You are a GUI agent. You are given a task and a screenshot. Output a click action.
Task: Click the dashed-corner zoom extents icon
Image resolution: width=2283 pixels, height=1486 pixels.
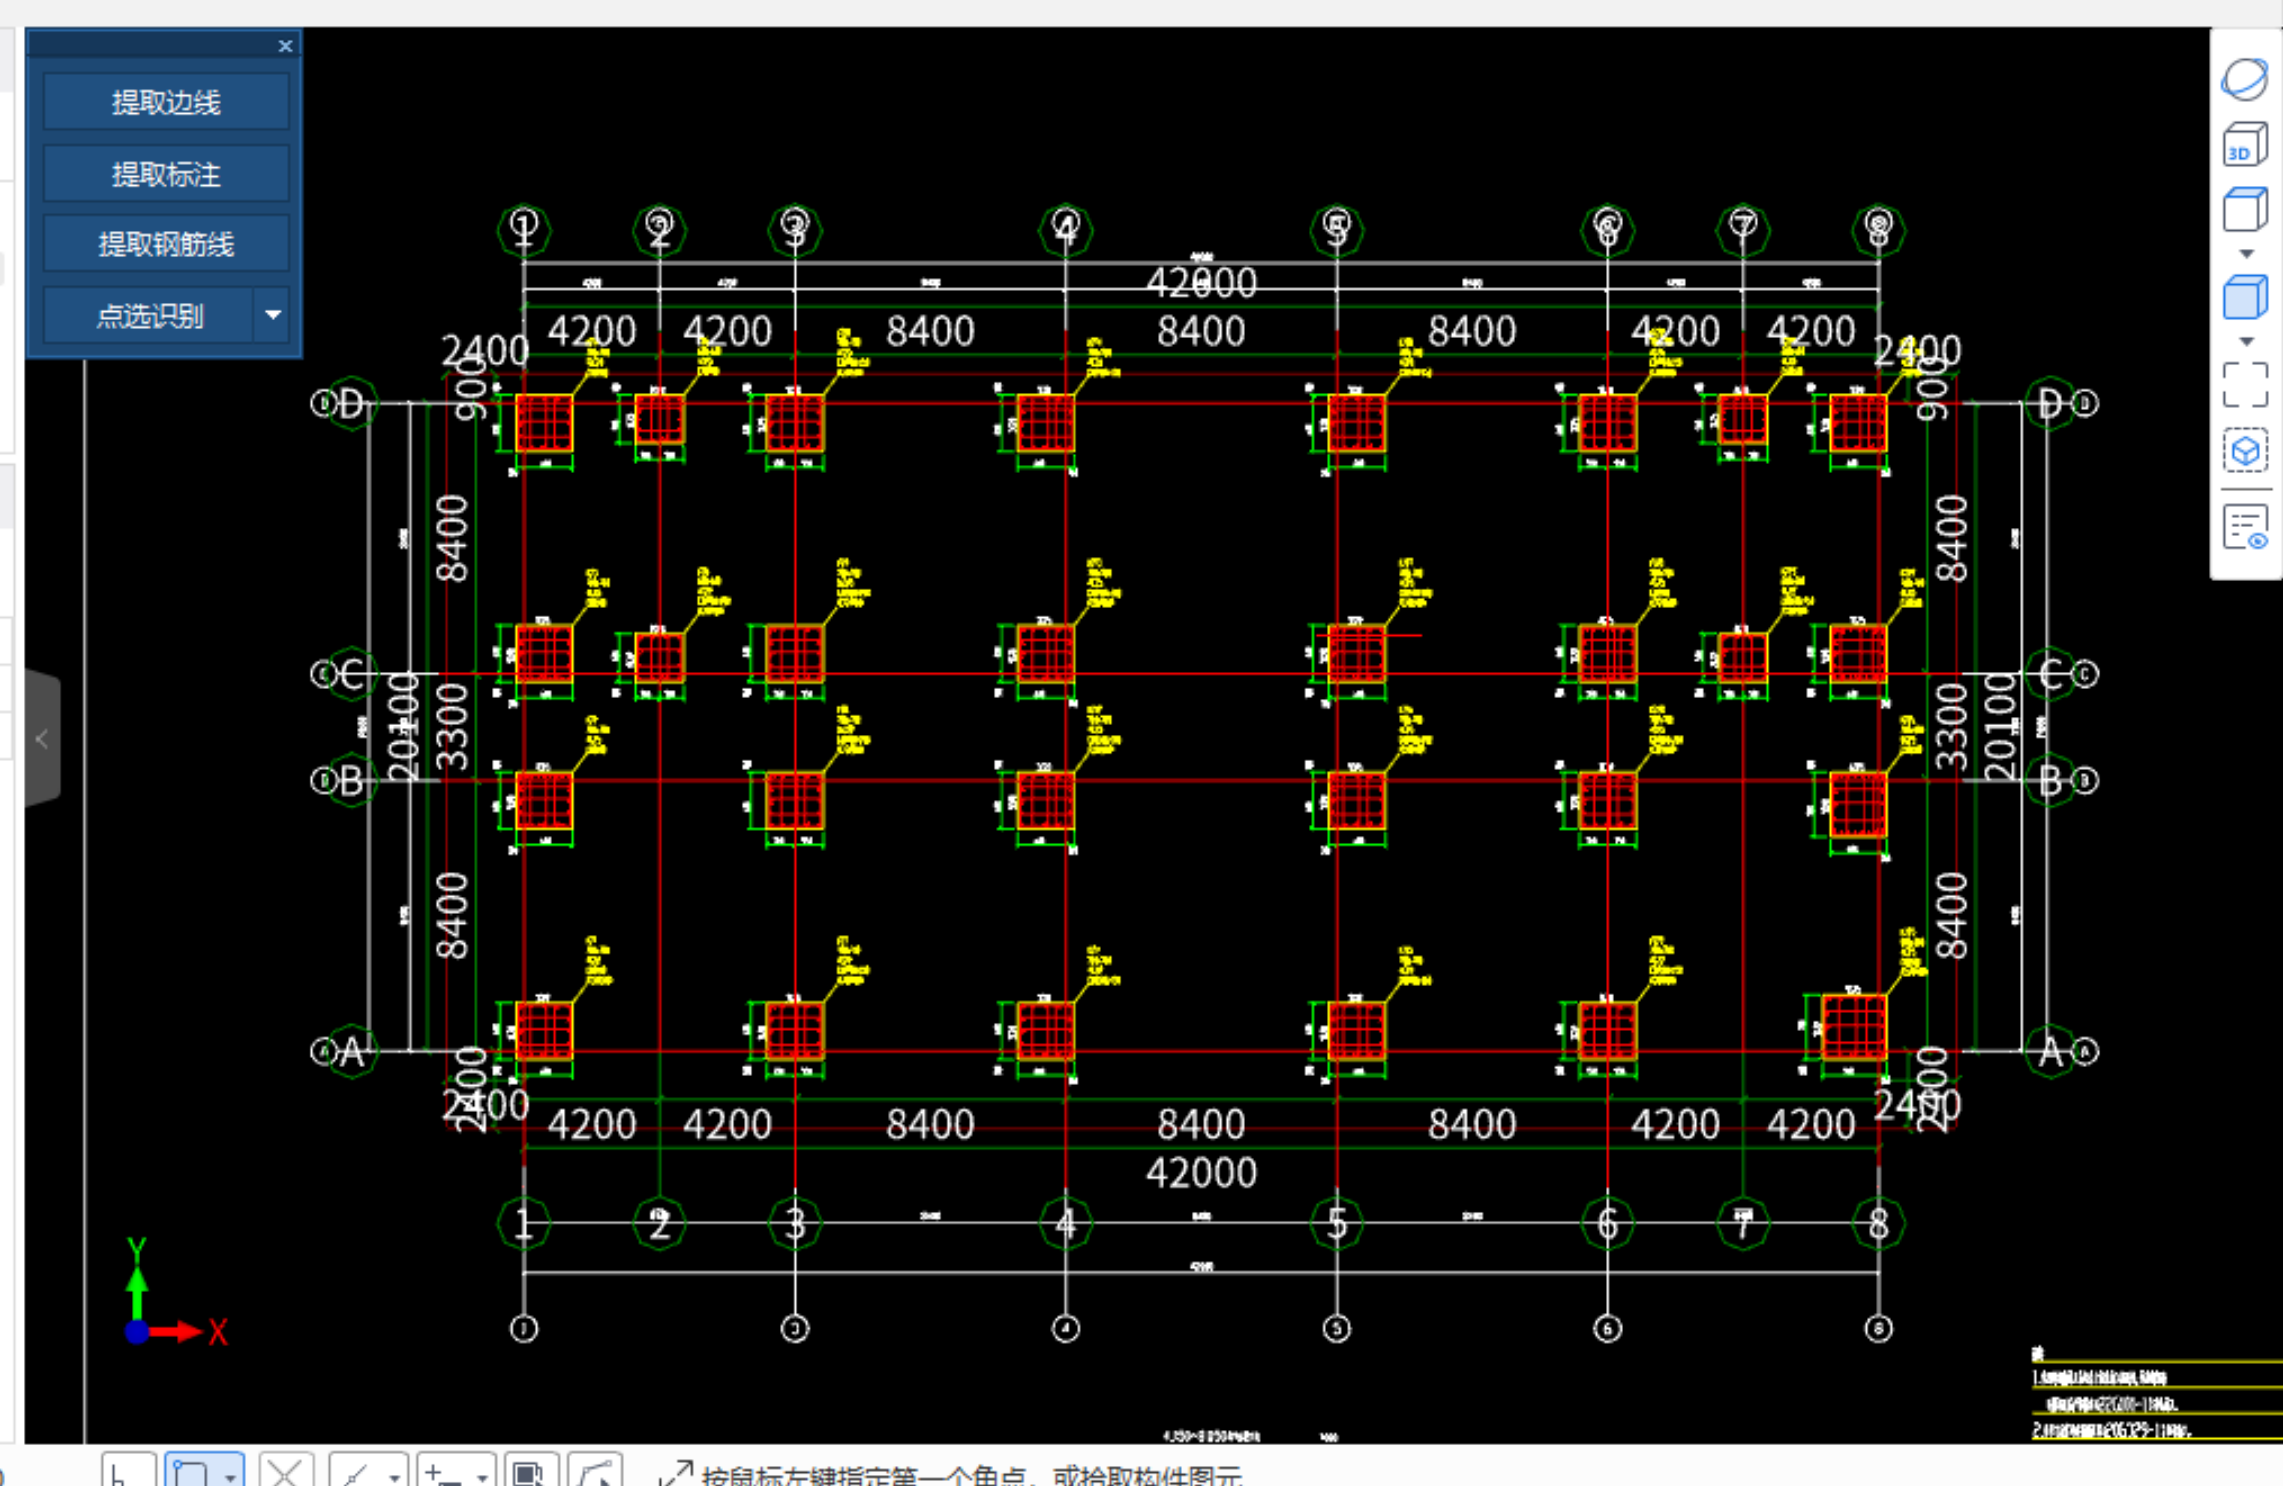coord(2245,385)
